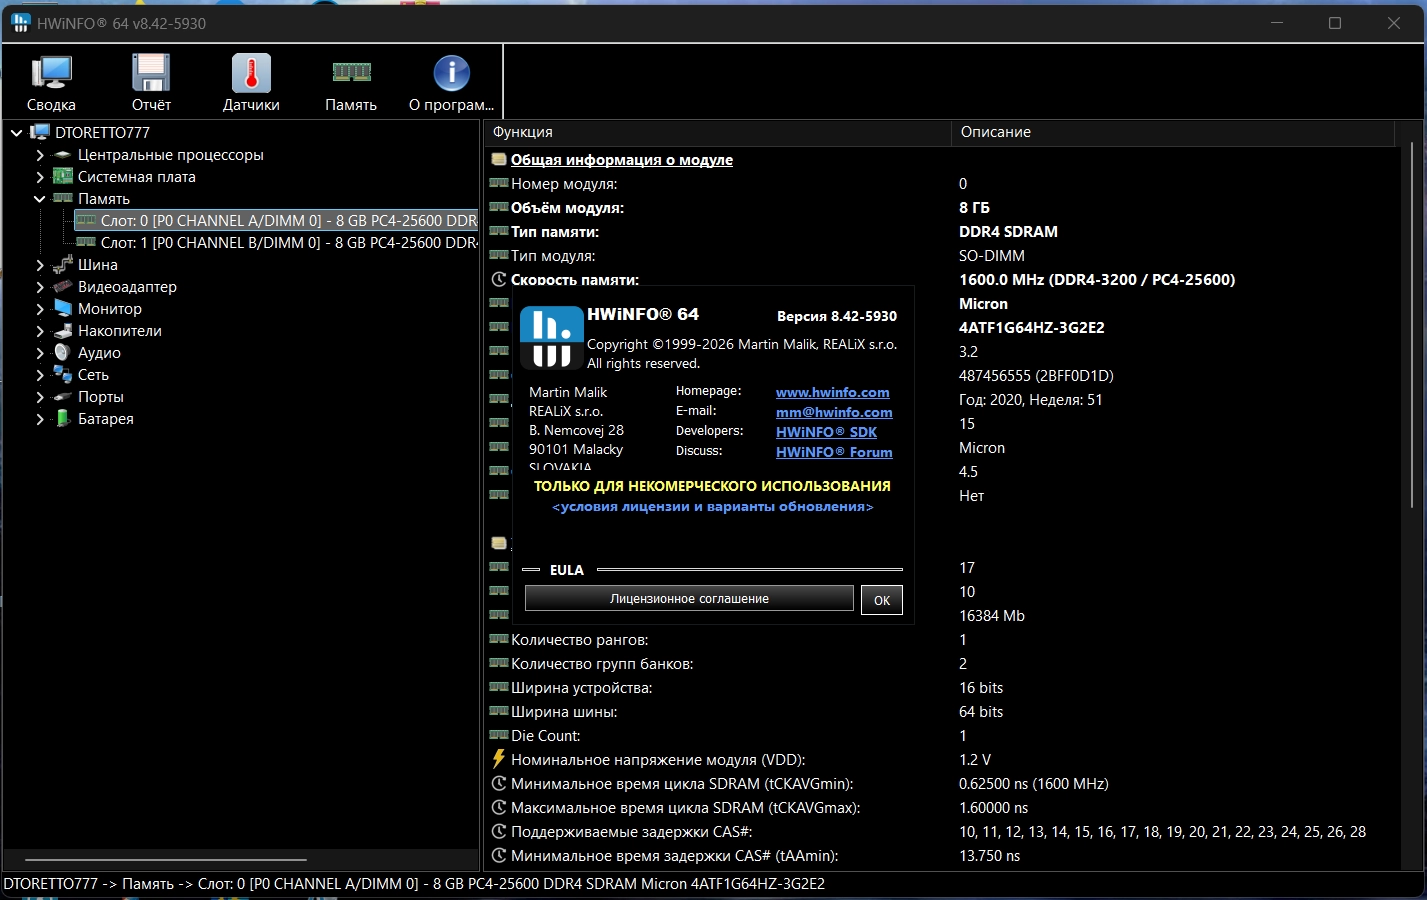
Task: Click the lightning icon beside Номинальное напряжение модуля
Action: (499, 759)
